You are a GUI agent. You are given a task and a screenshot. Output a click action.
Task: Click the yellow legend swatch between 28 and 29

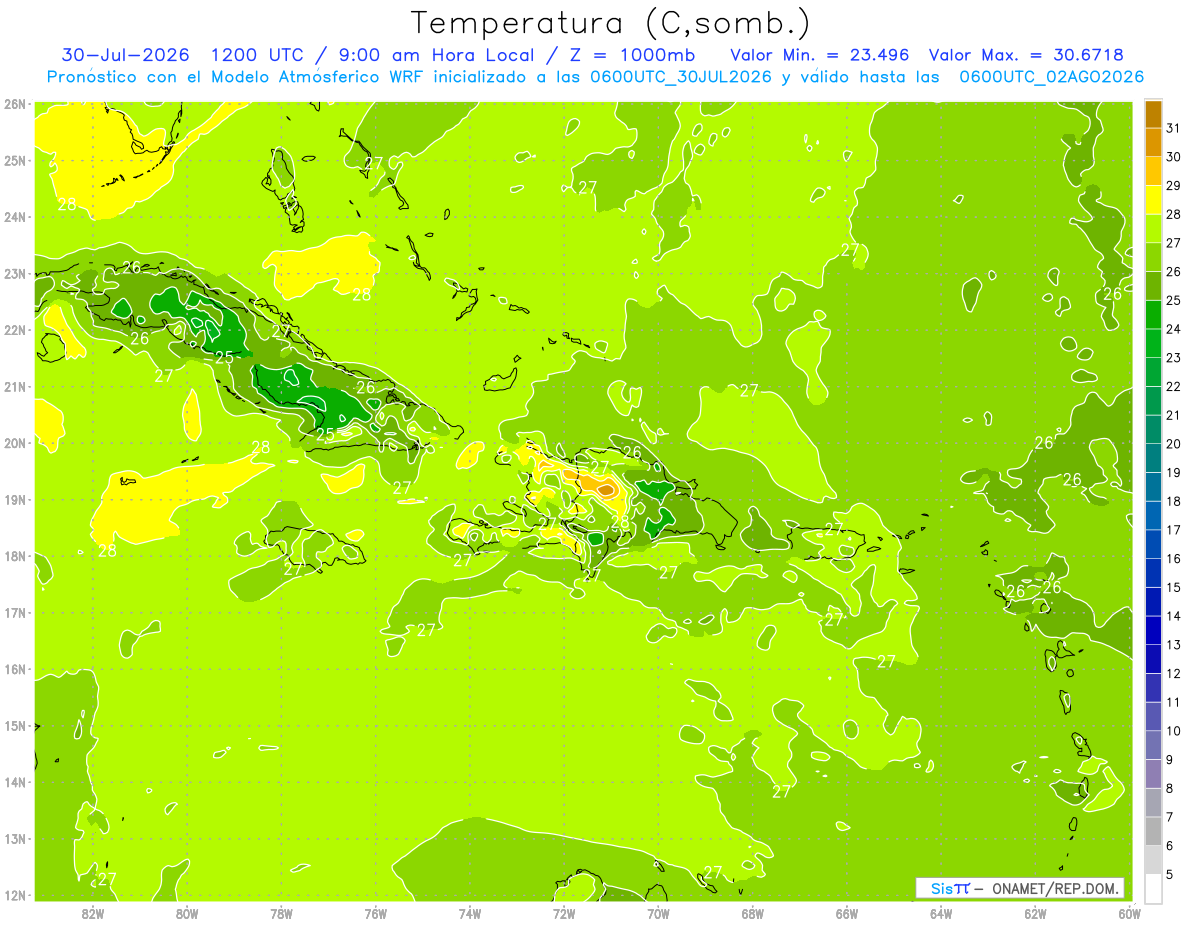pos(1153,200)
